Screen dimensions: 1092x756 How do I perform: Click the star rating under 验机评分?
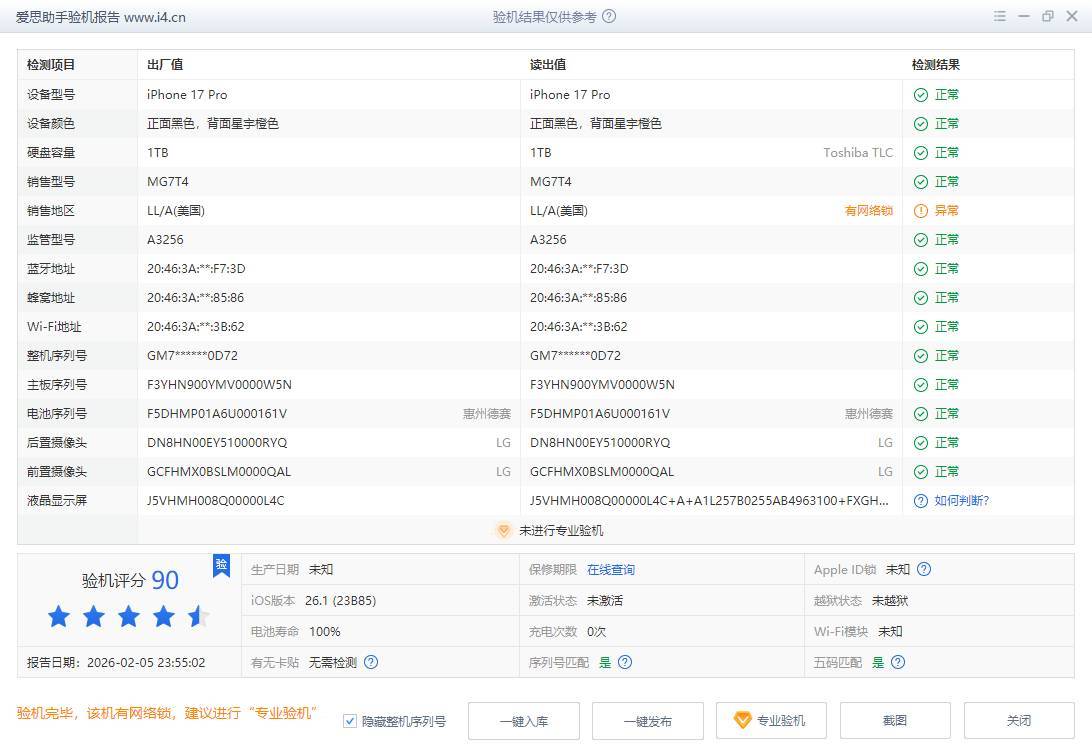(129, 616)
